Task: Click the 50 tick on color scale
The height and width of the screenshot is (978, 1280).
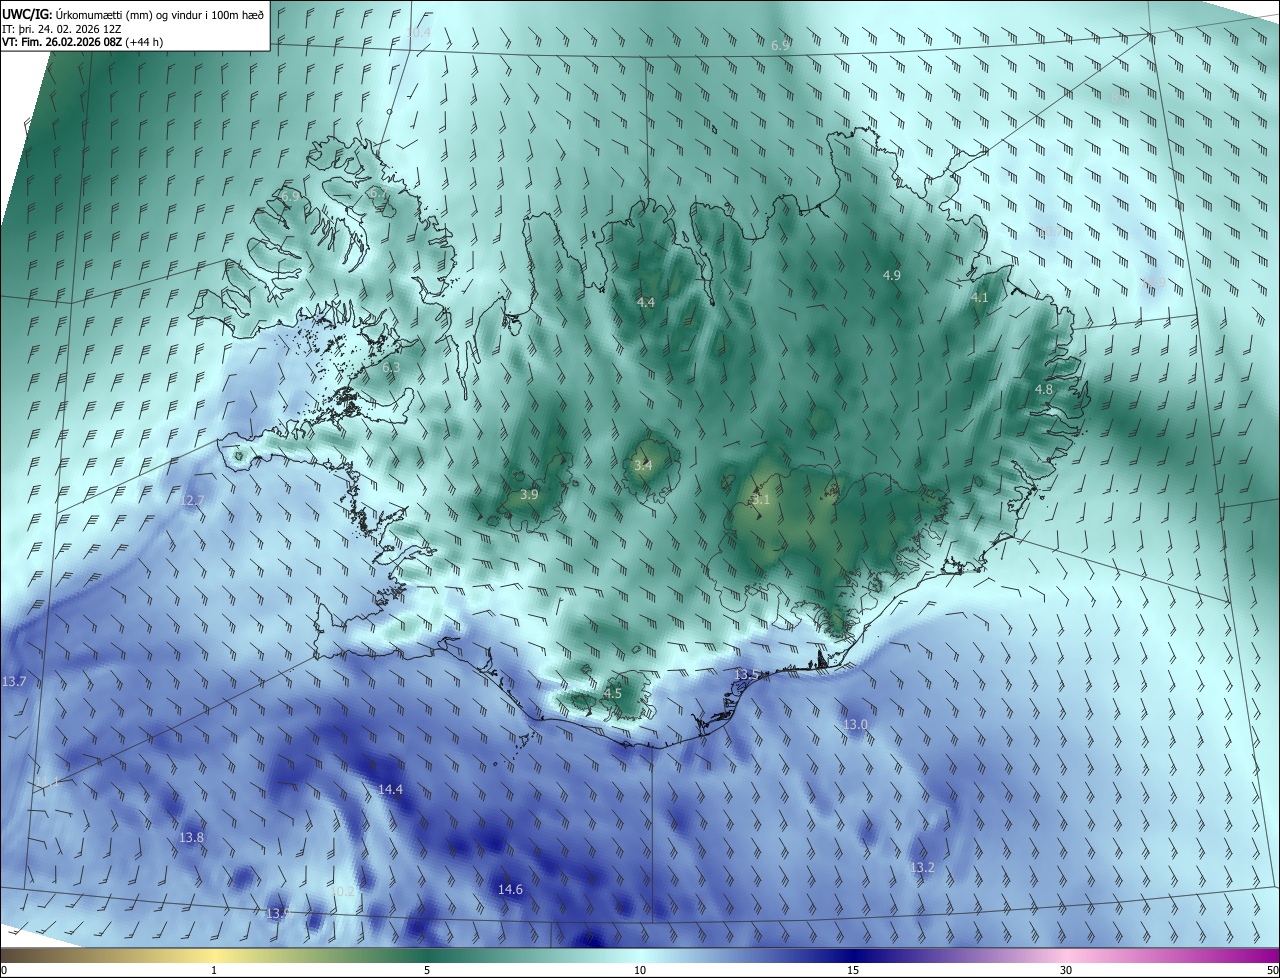Action: (1272, 970)
